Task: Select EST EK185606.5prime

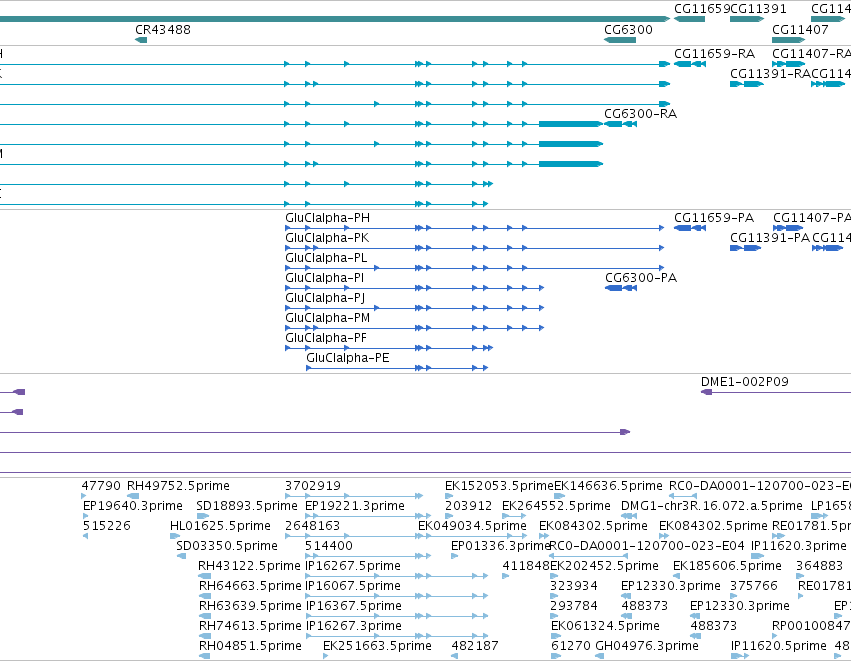Action: 677,576
